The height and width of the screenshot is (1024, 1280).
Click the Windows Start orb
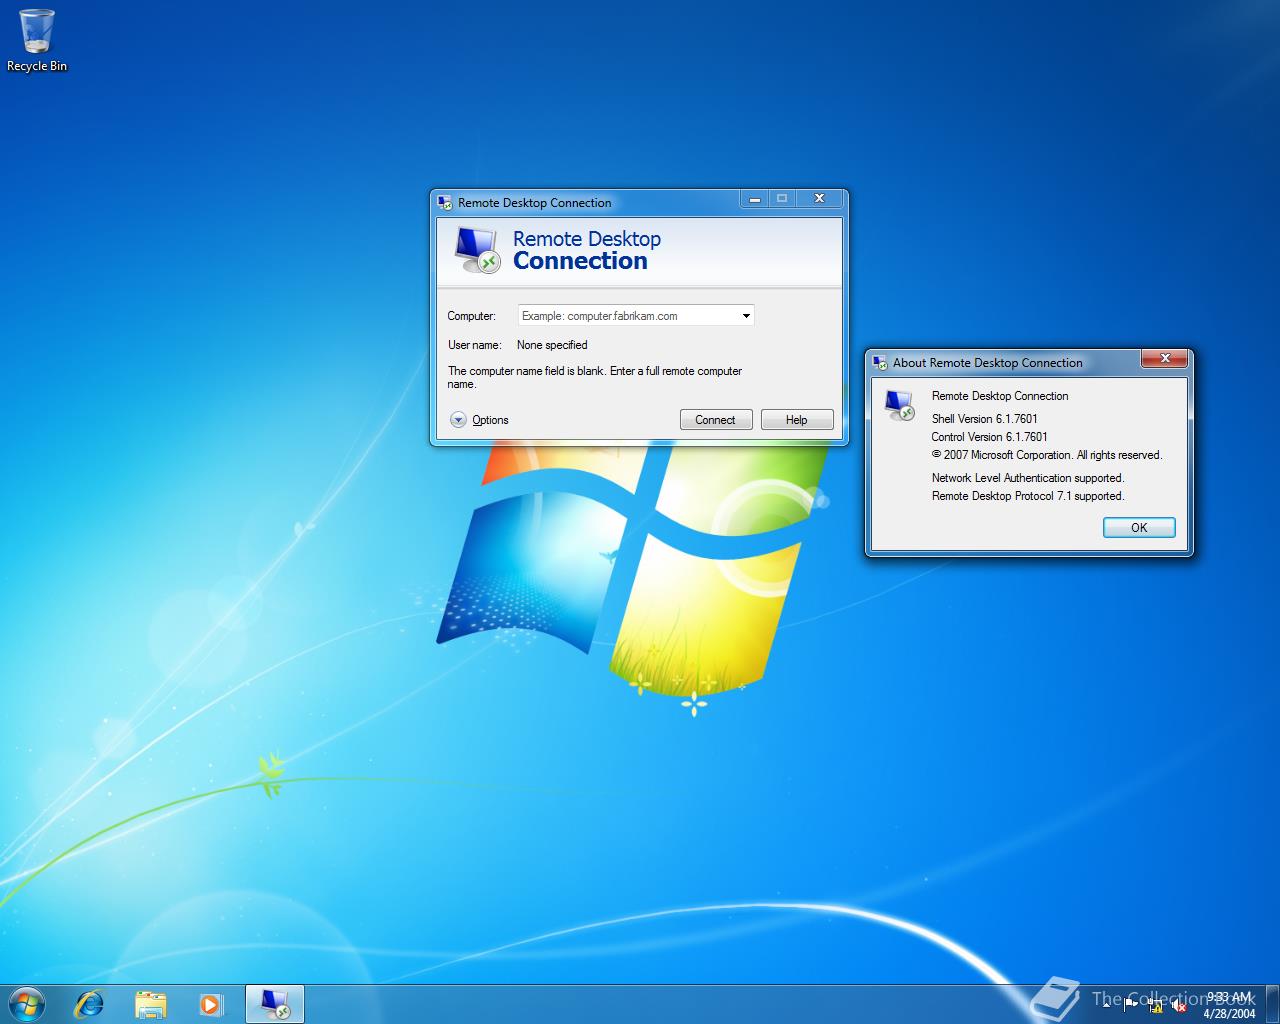[27, 1003]
